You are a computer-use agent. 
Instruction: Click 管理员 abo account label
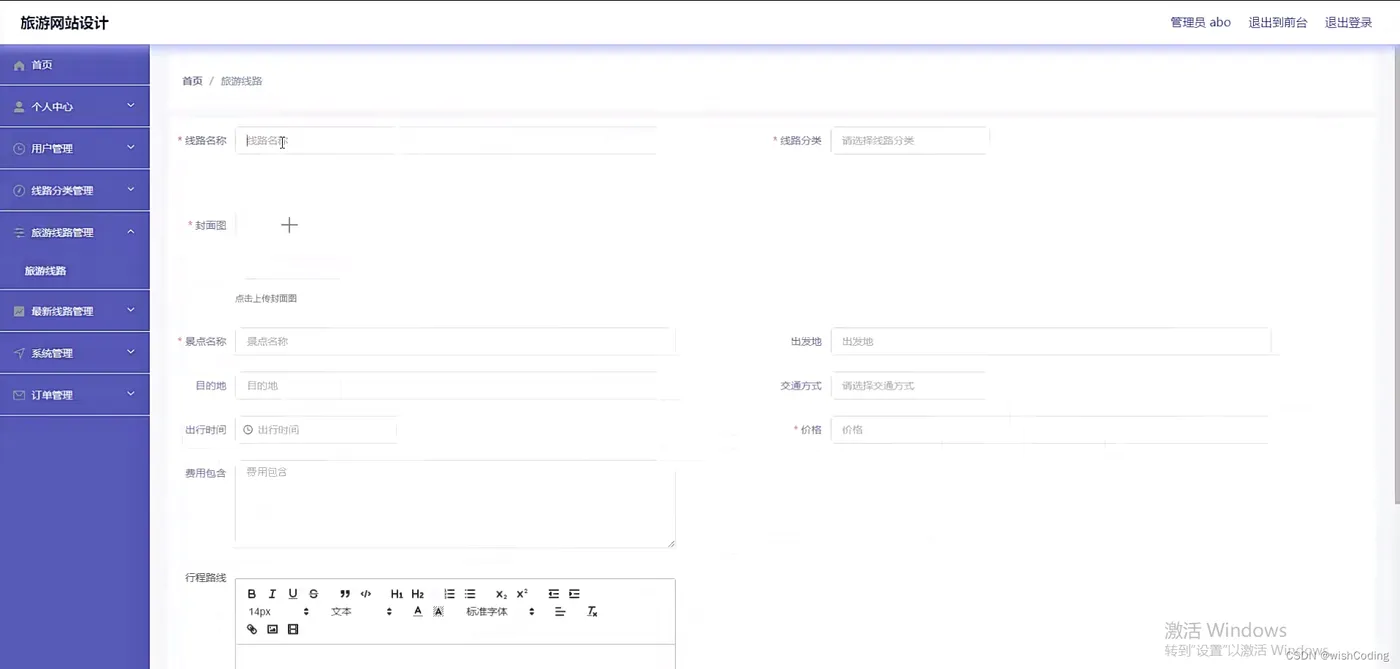(1201, 22)
